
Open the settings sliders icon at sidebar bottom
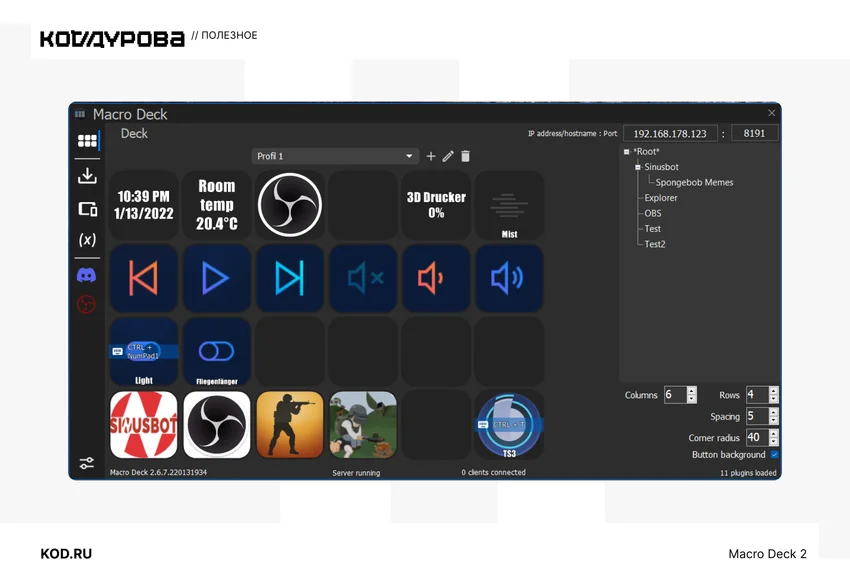tap(87, 462)
